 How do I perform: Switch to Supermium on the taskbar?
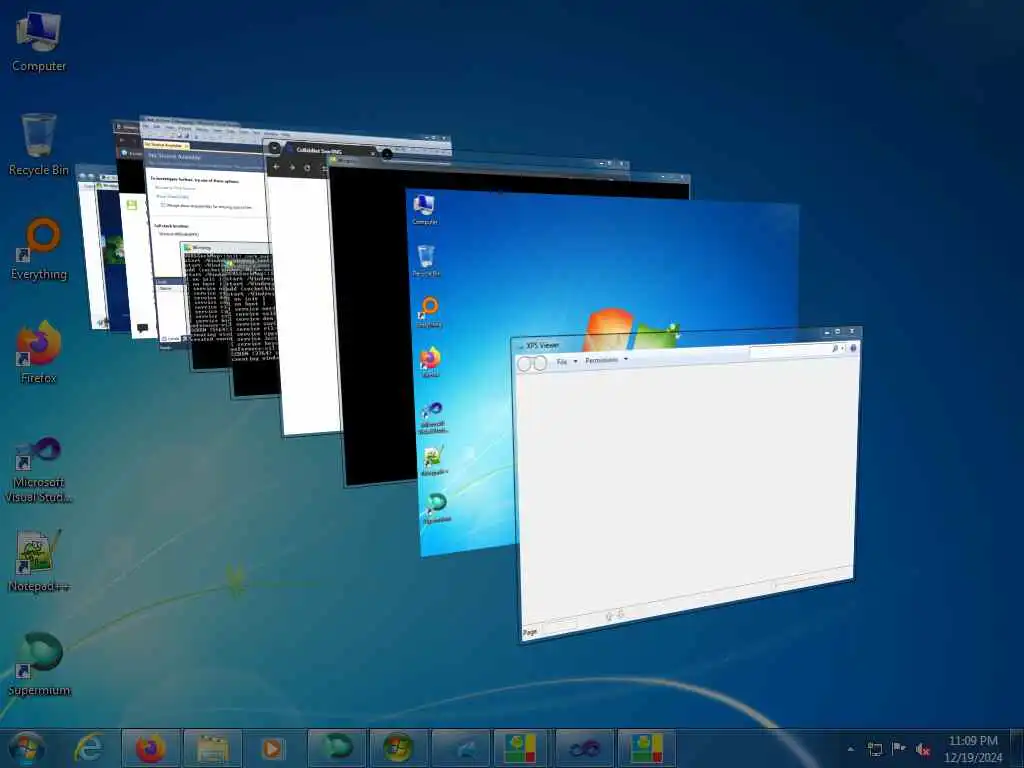pyautogui.click(x=336, y=748)
